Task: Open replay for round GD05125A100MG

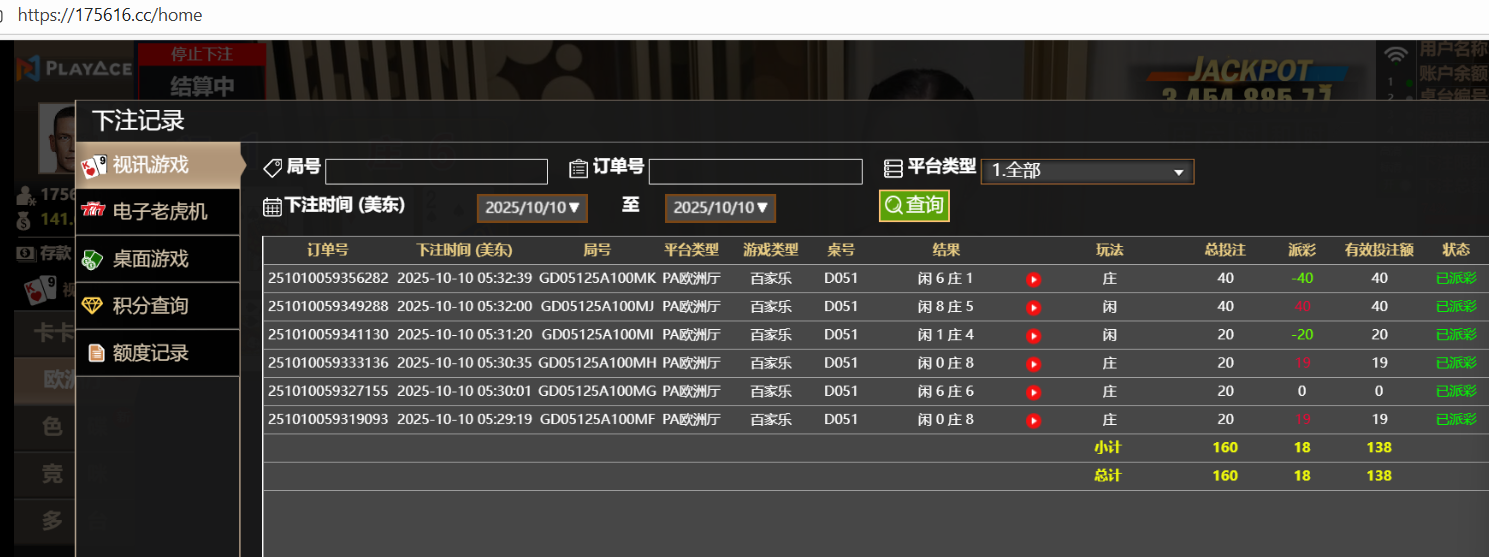Action: 1034,392
